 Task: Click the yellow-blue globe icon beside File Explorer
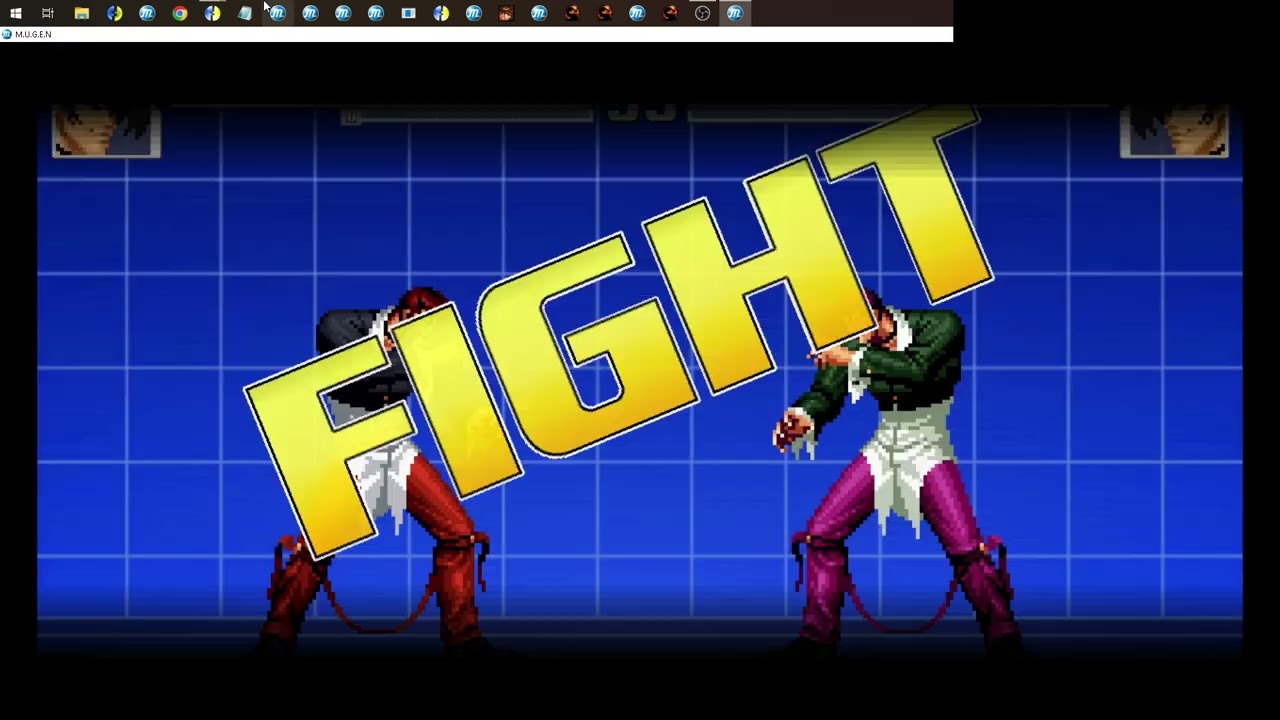pyautogui.click(x=115, y=13)
